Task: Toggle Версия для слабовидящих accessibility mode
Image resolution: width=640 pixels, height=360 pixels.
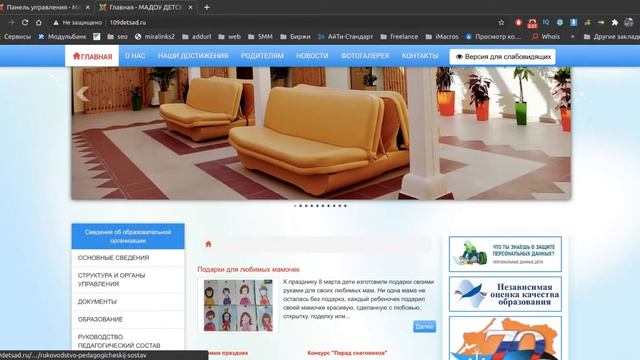Action: pos(503,57)
